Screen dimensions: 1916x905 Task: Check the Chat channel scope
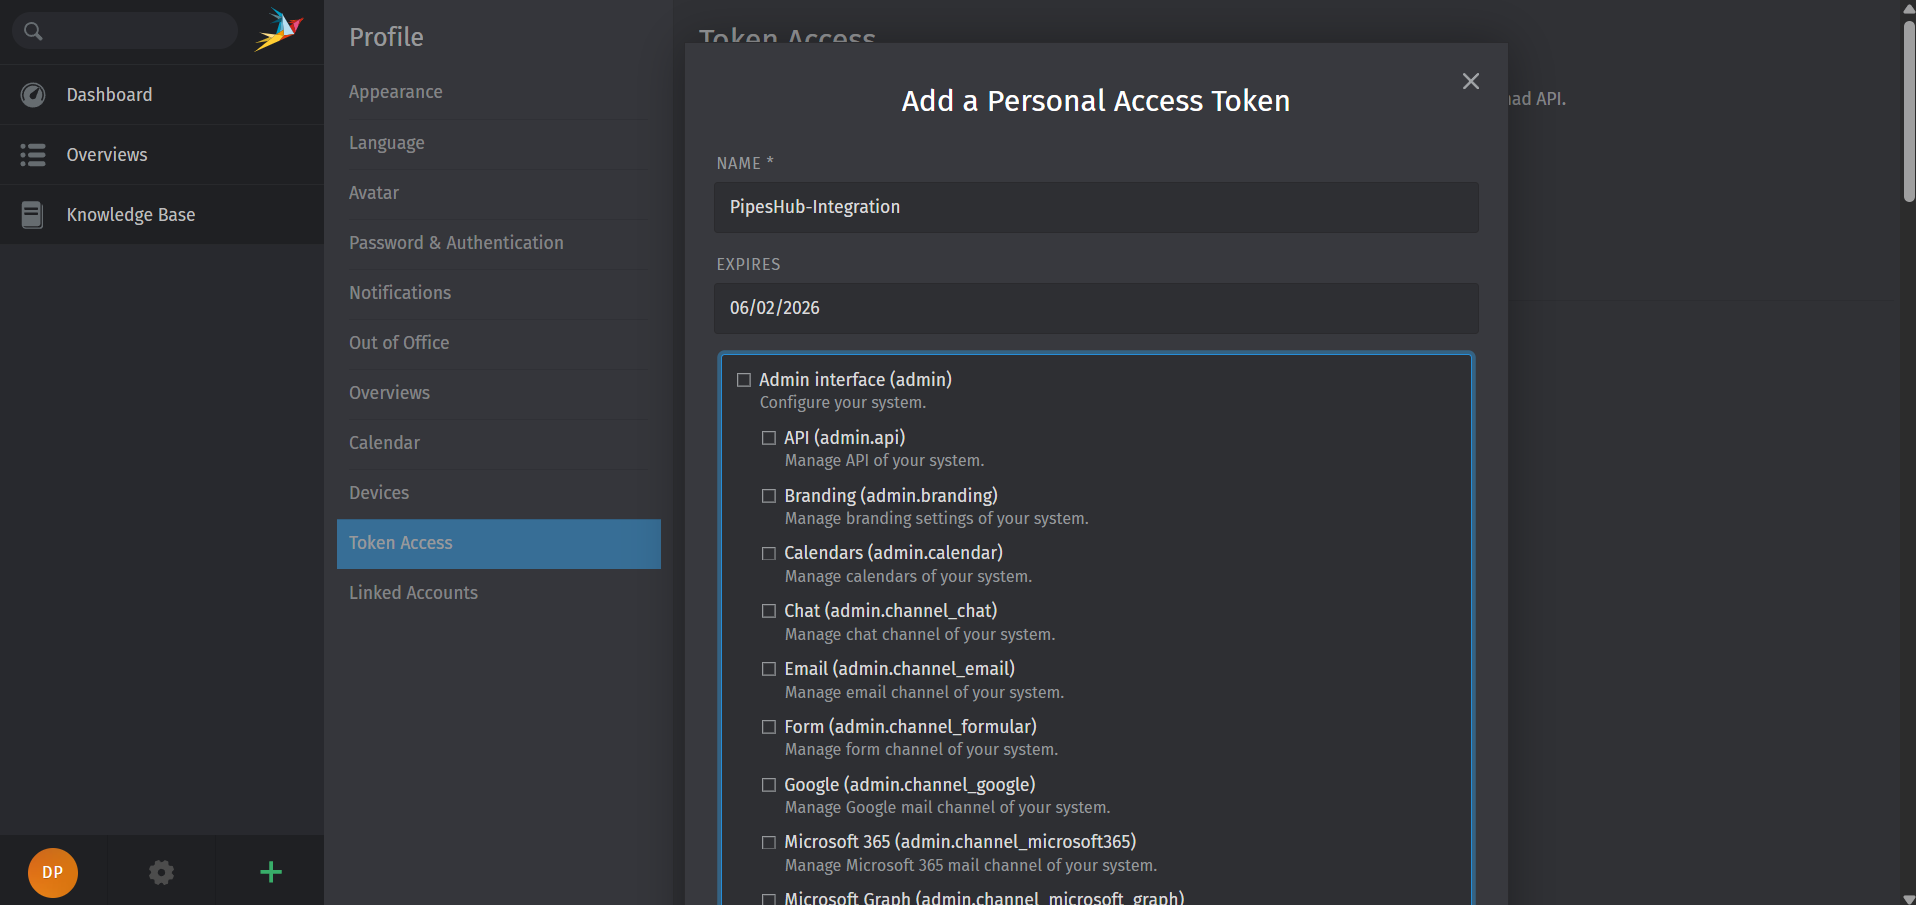768,611
